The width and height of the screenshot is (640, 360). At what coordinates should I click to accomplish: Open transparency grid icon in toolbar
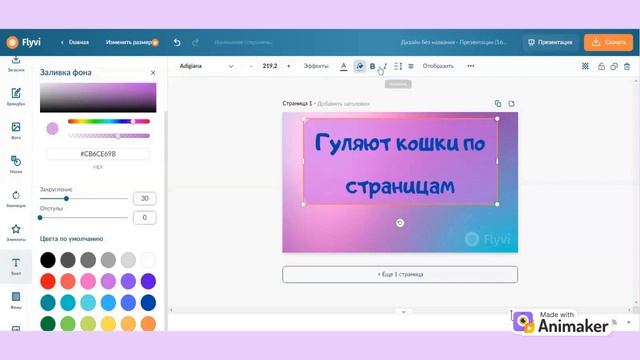585,66
